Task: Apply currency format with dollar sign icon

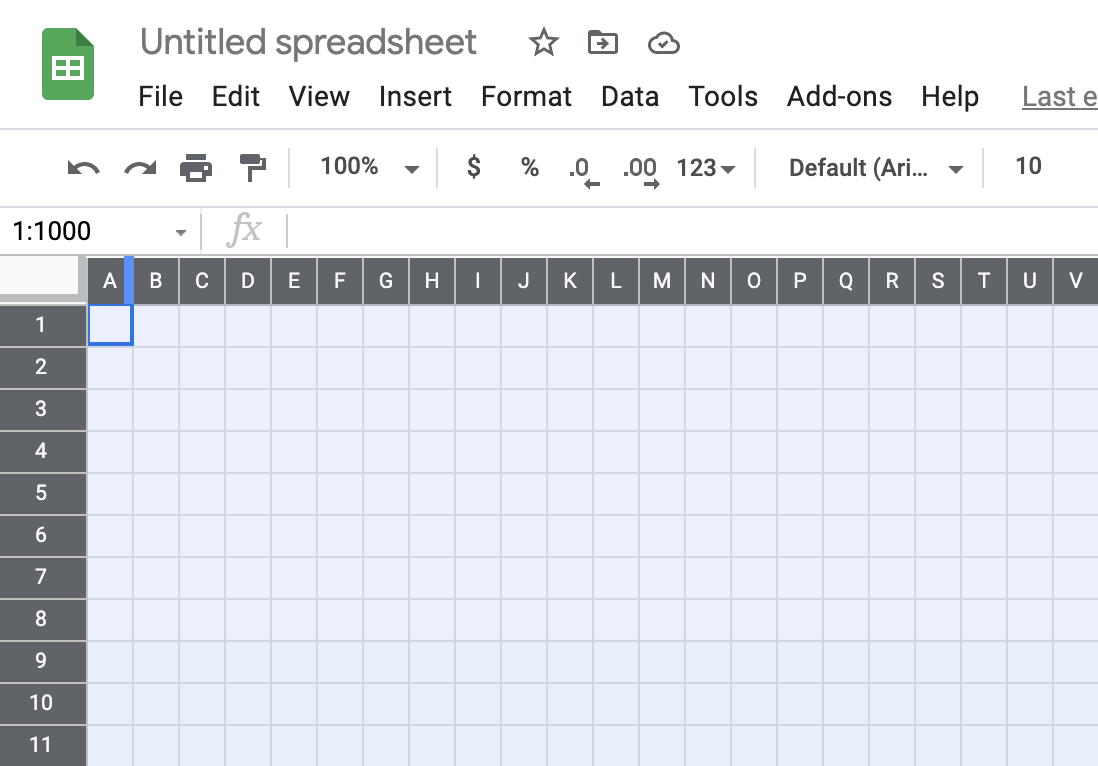Action: pos(472,167)
